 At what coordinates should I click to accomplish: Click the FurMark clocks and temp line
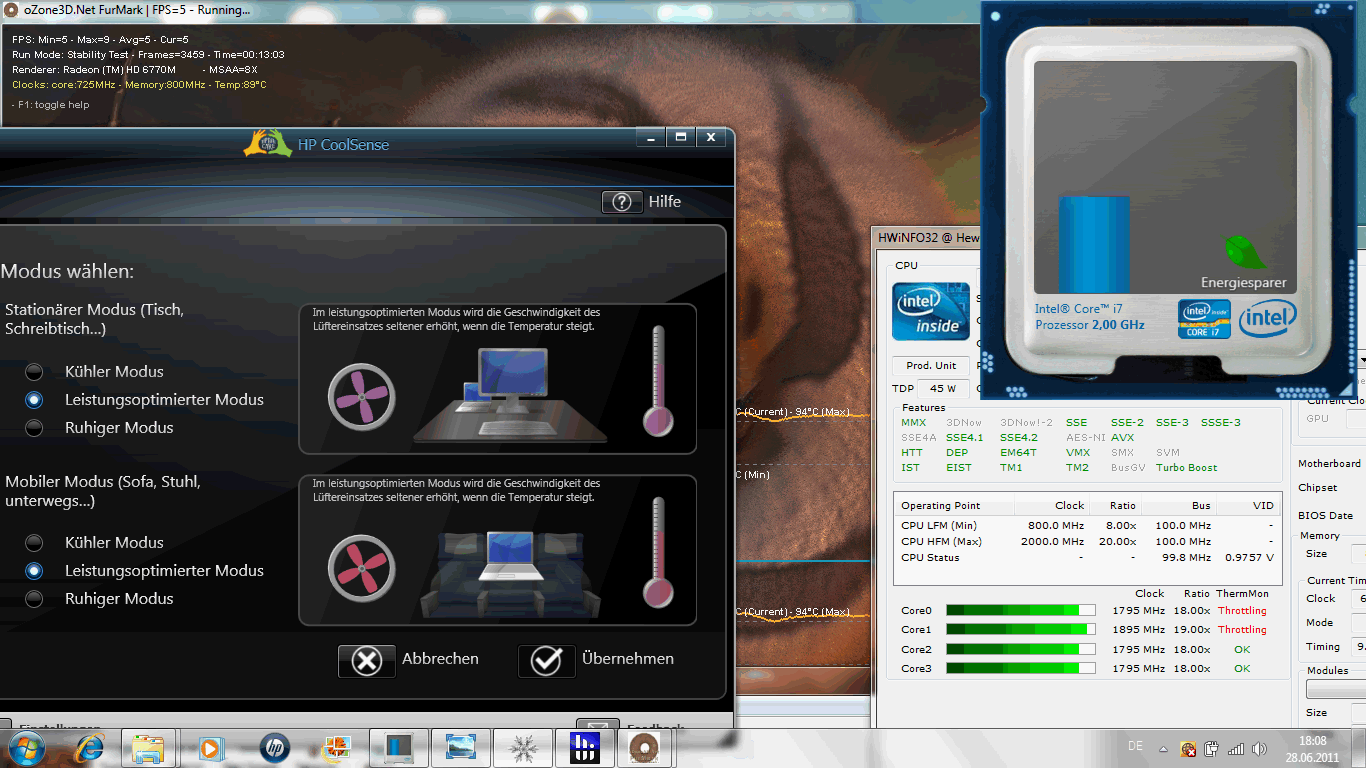pos(139,85)
